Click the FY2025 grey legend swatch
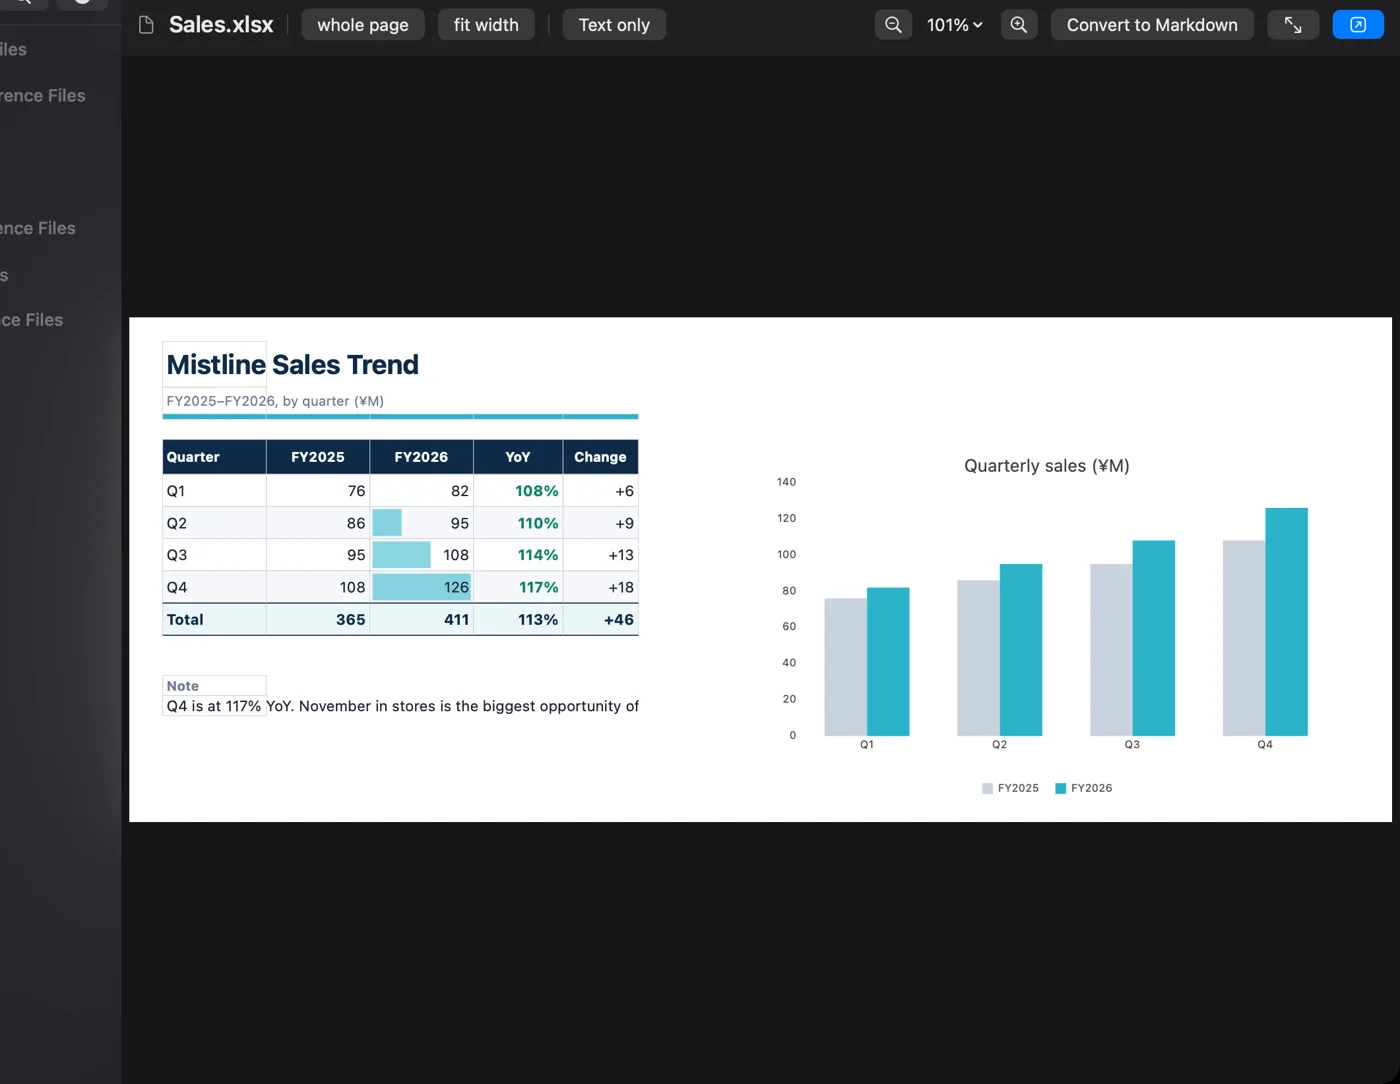 pos(988,788)
